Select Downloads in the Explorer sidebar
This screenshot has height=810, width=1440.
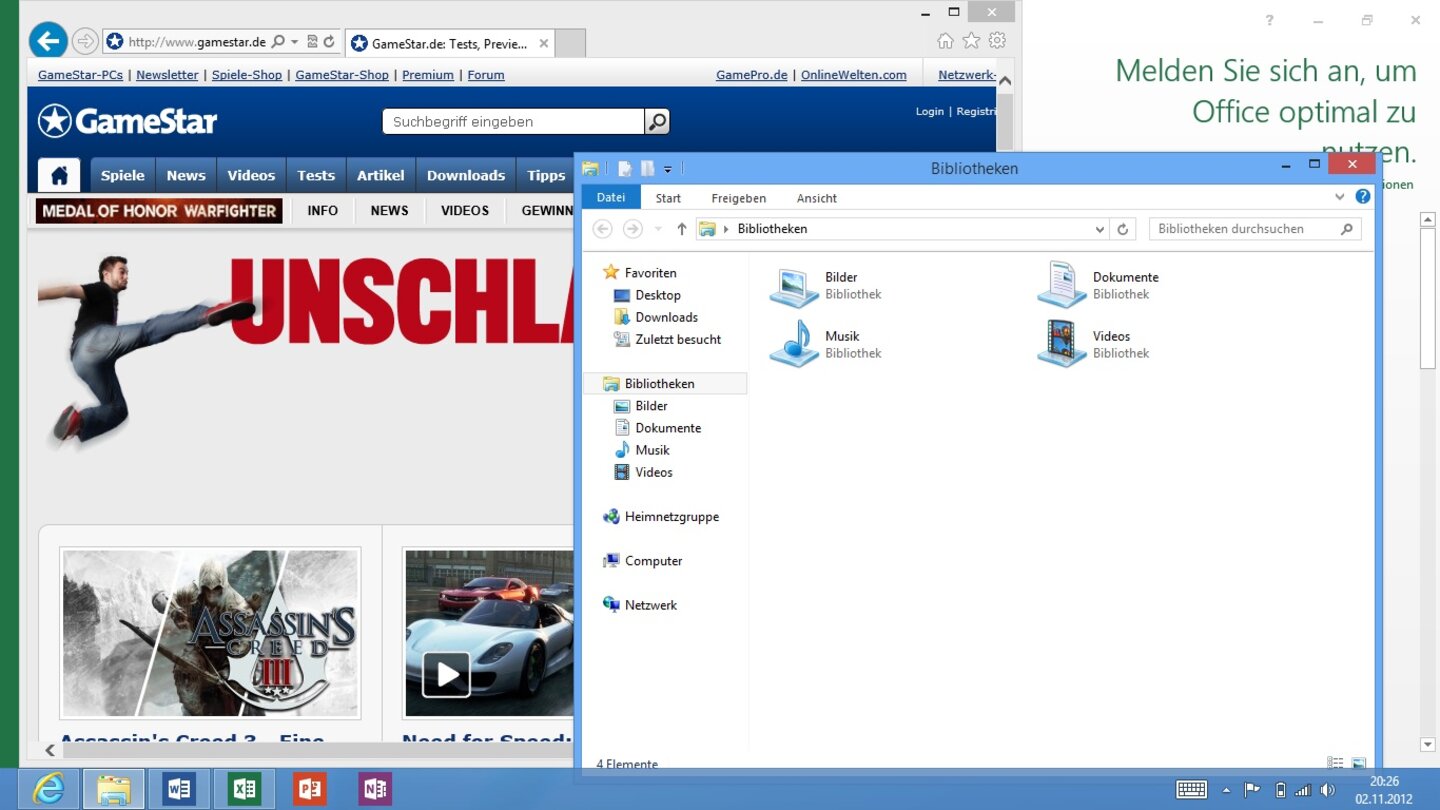click(656, 317)
